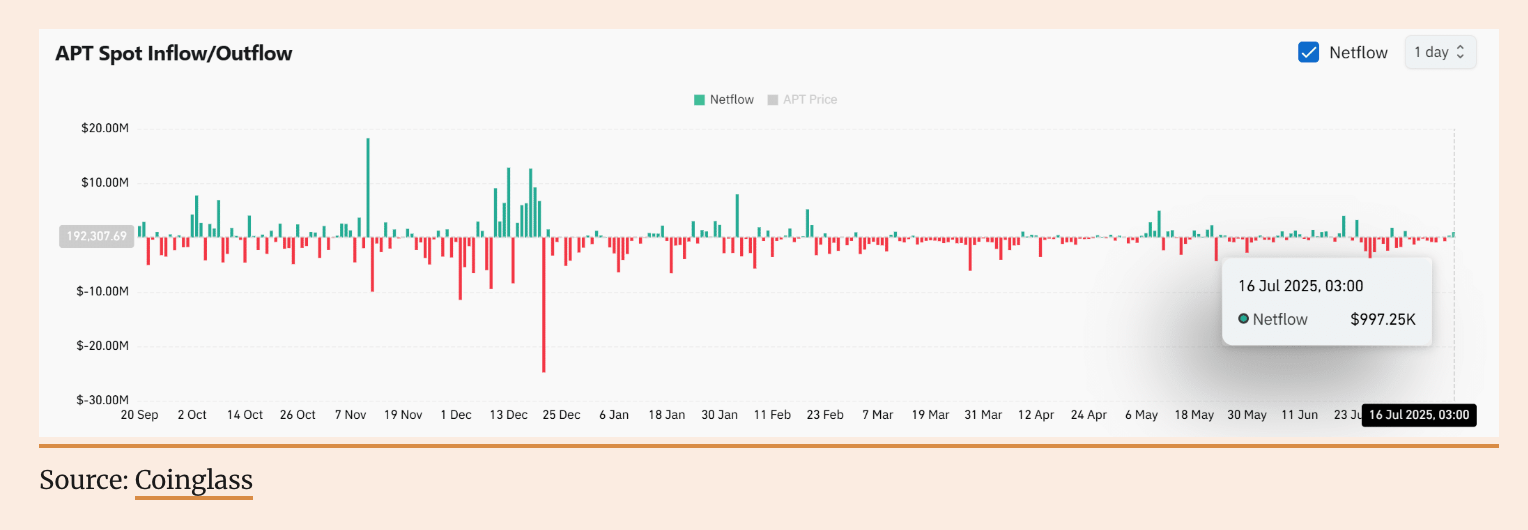1528x530 pixels.
Task: Click the tallest green bar in mid-November
Action: (368, 185)
